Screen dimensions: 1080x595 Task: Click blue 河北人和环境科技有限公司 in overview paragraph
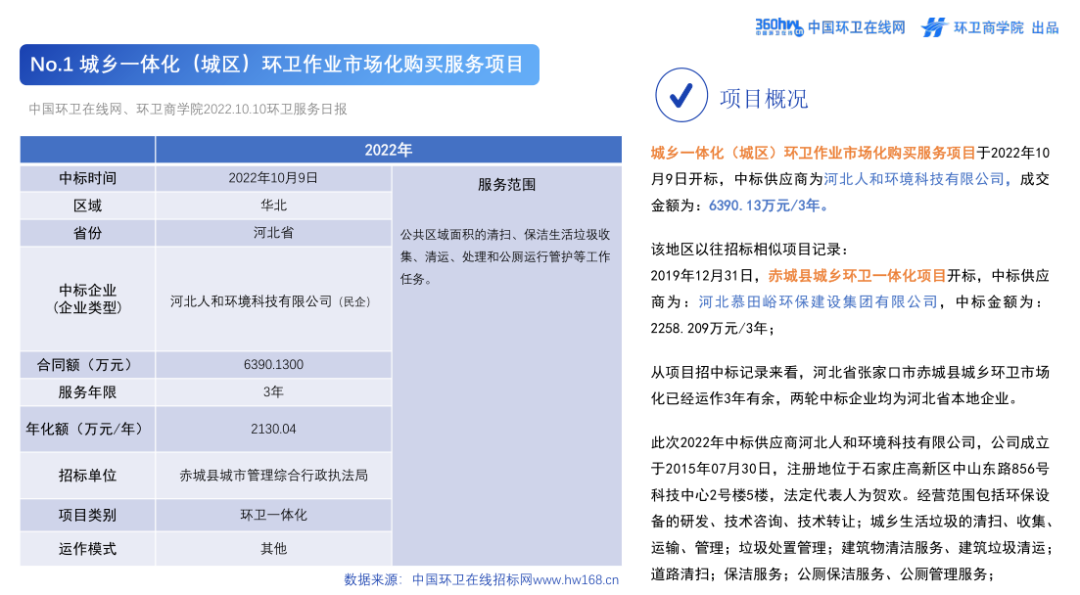click(x=913, y=179)
